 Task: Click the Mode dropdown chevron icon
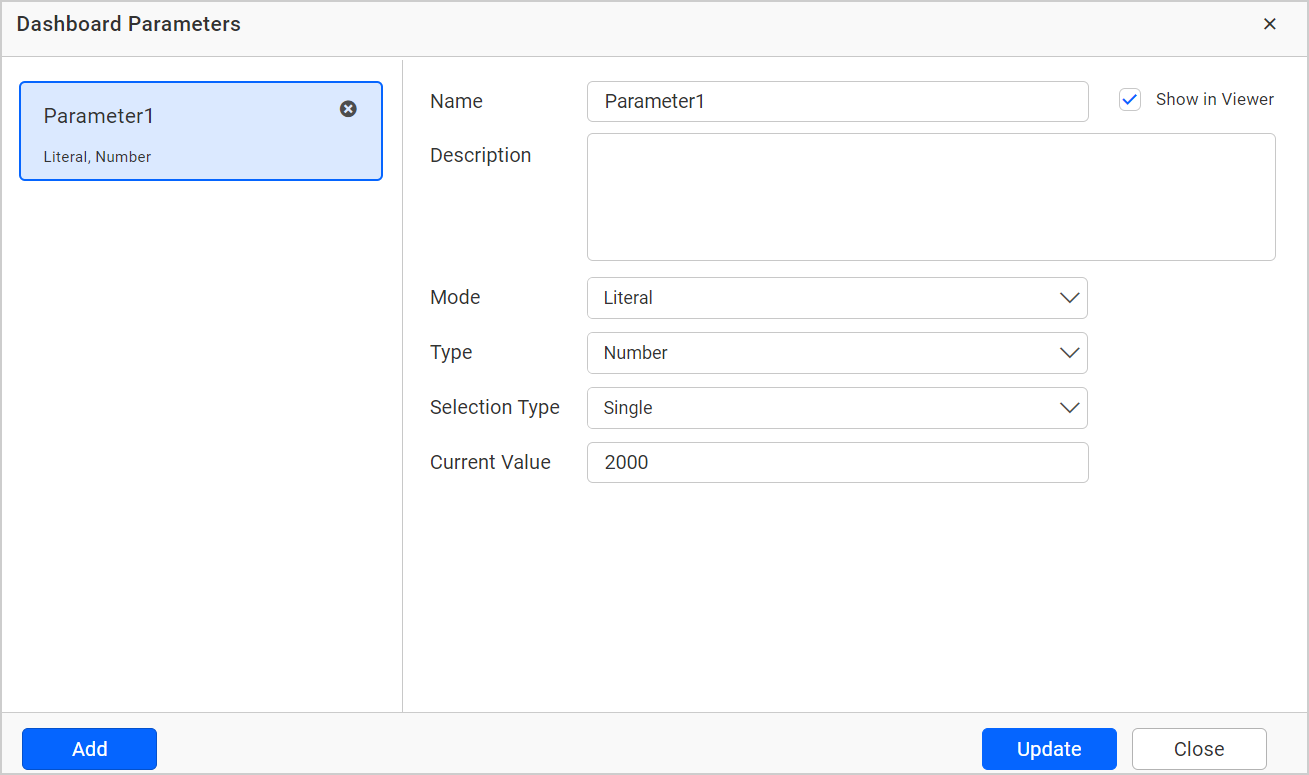pos(1069,297)
